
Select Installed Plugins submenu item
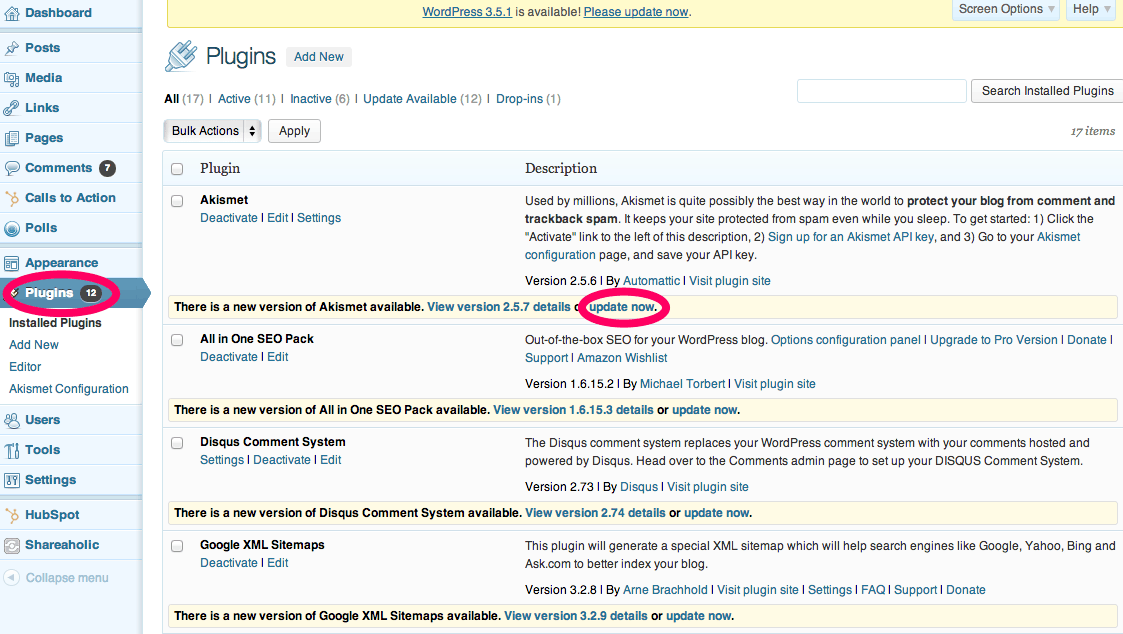55,323
